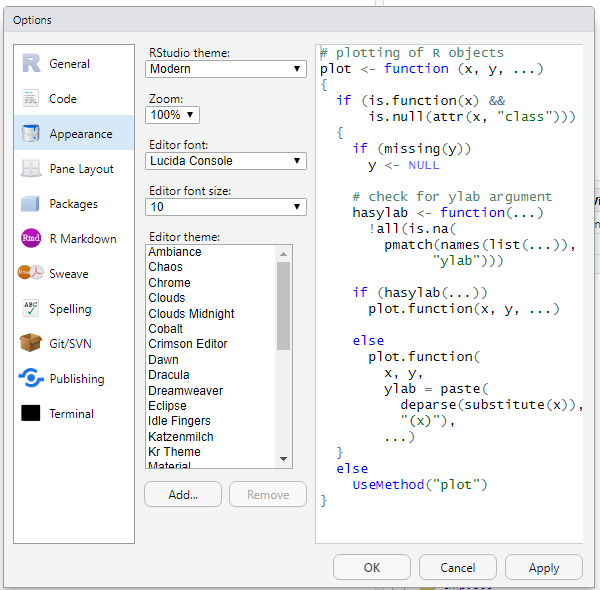This screenshot has width=600, height=590.
Task: Click the R Markdown Rmd icon
Action: (x=31, y=239)
